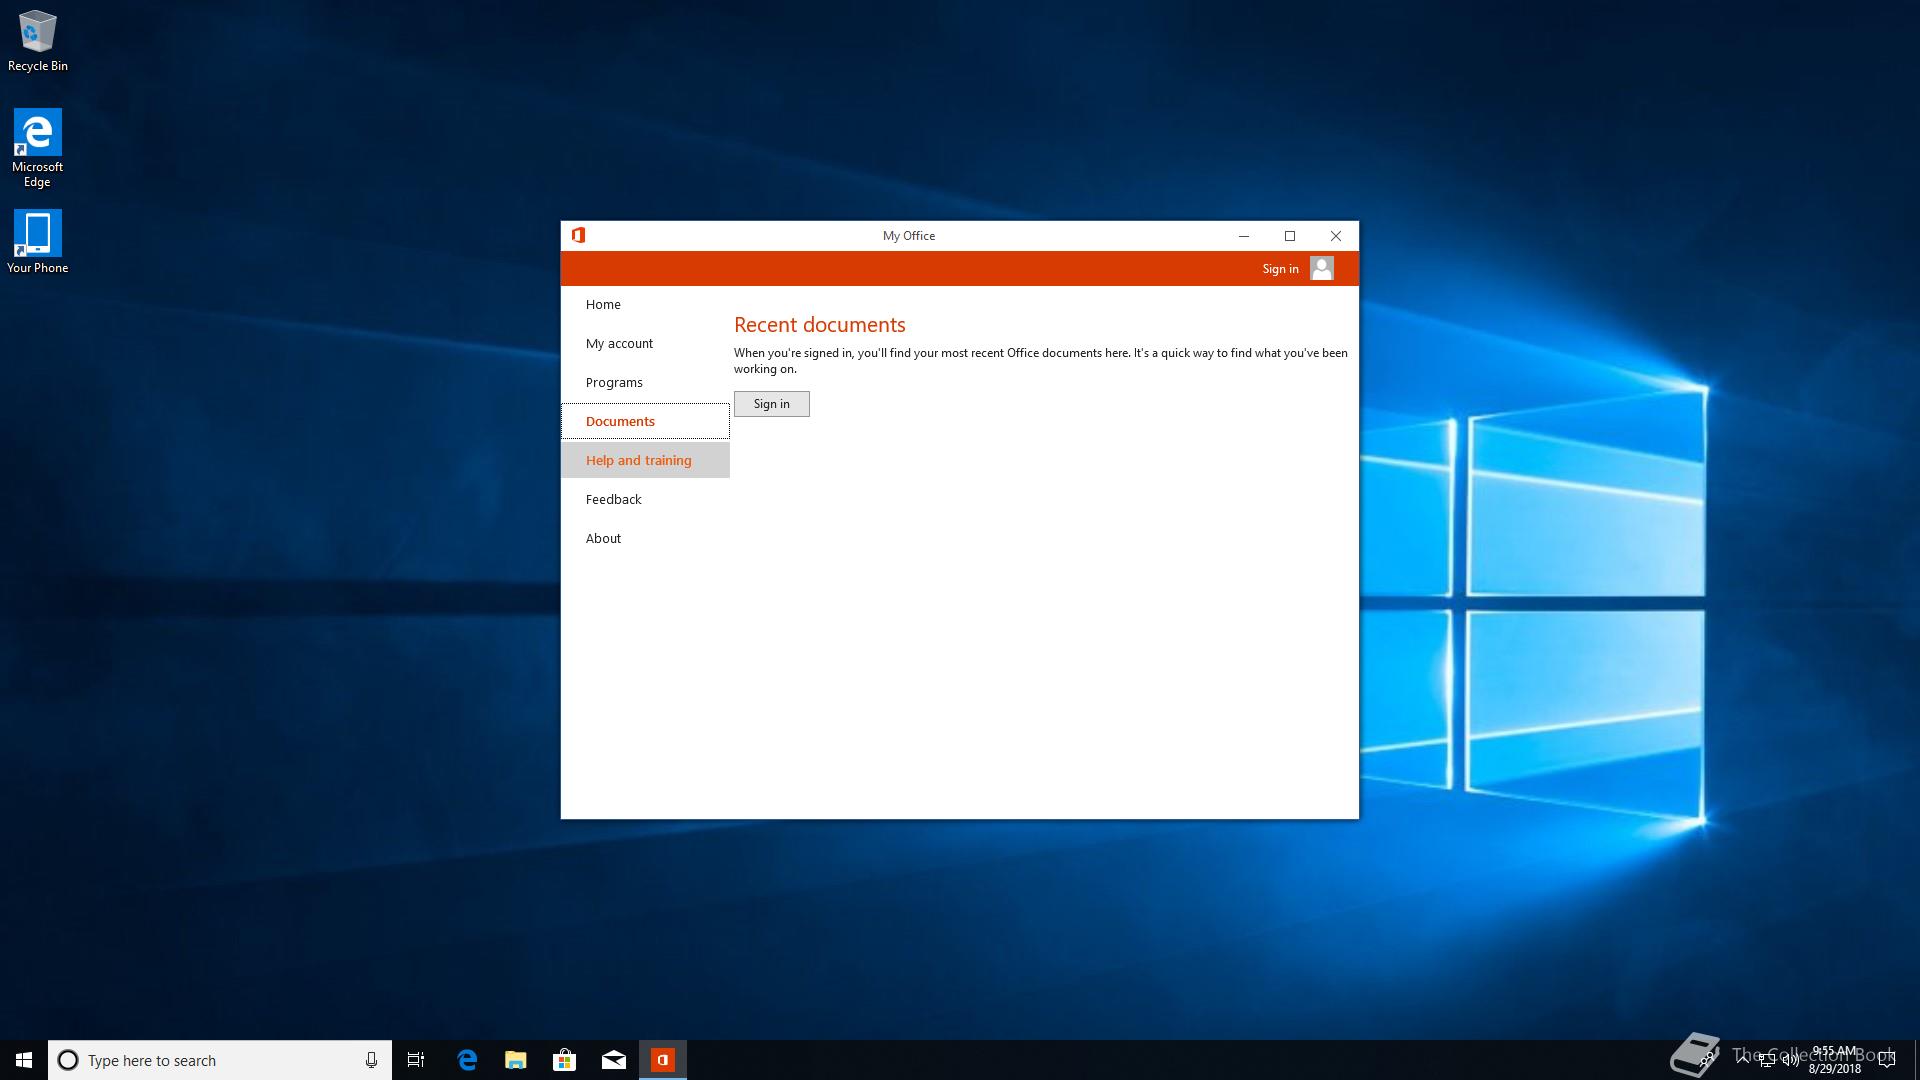1920x1080 pixels.
Task: Open the Mail app from the taskbar
Action: tap(613, 1060)
